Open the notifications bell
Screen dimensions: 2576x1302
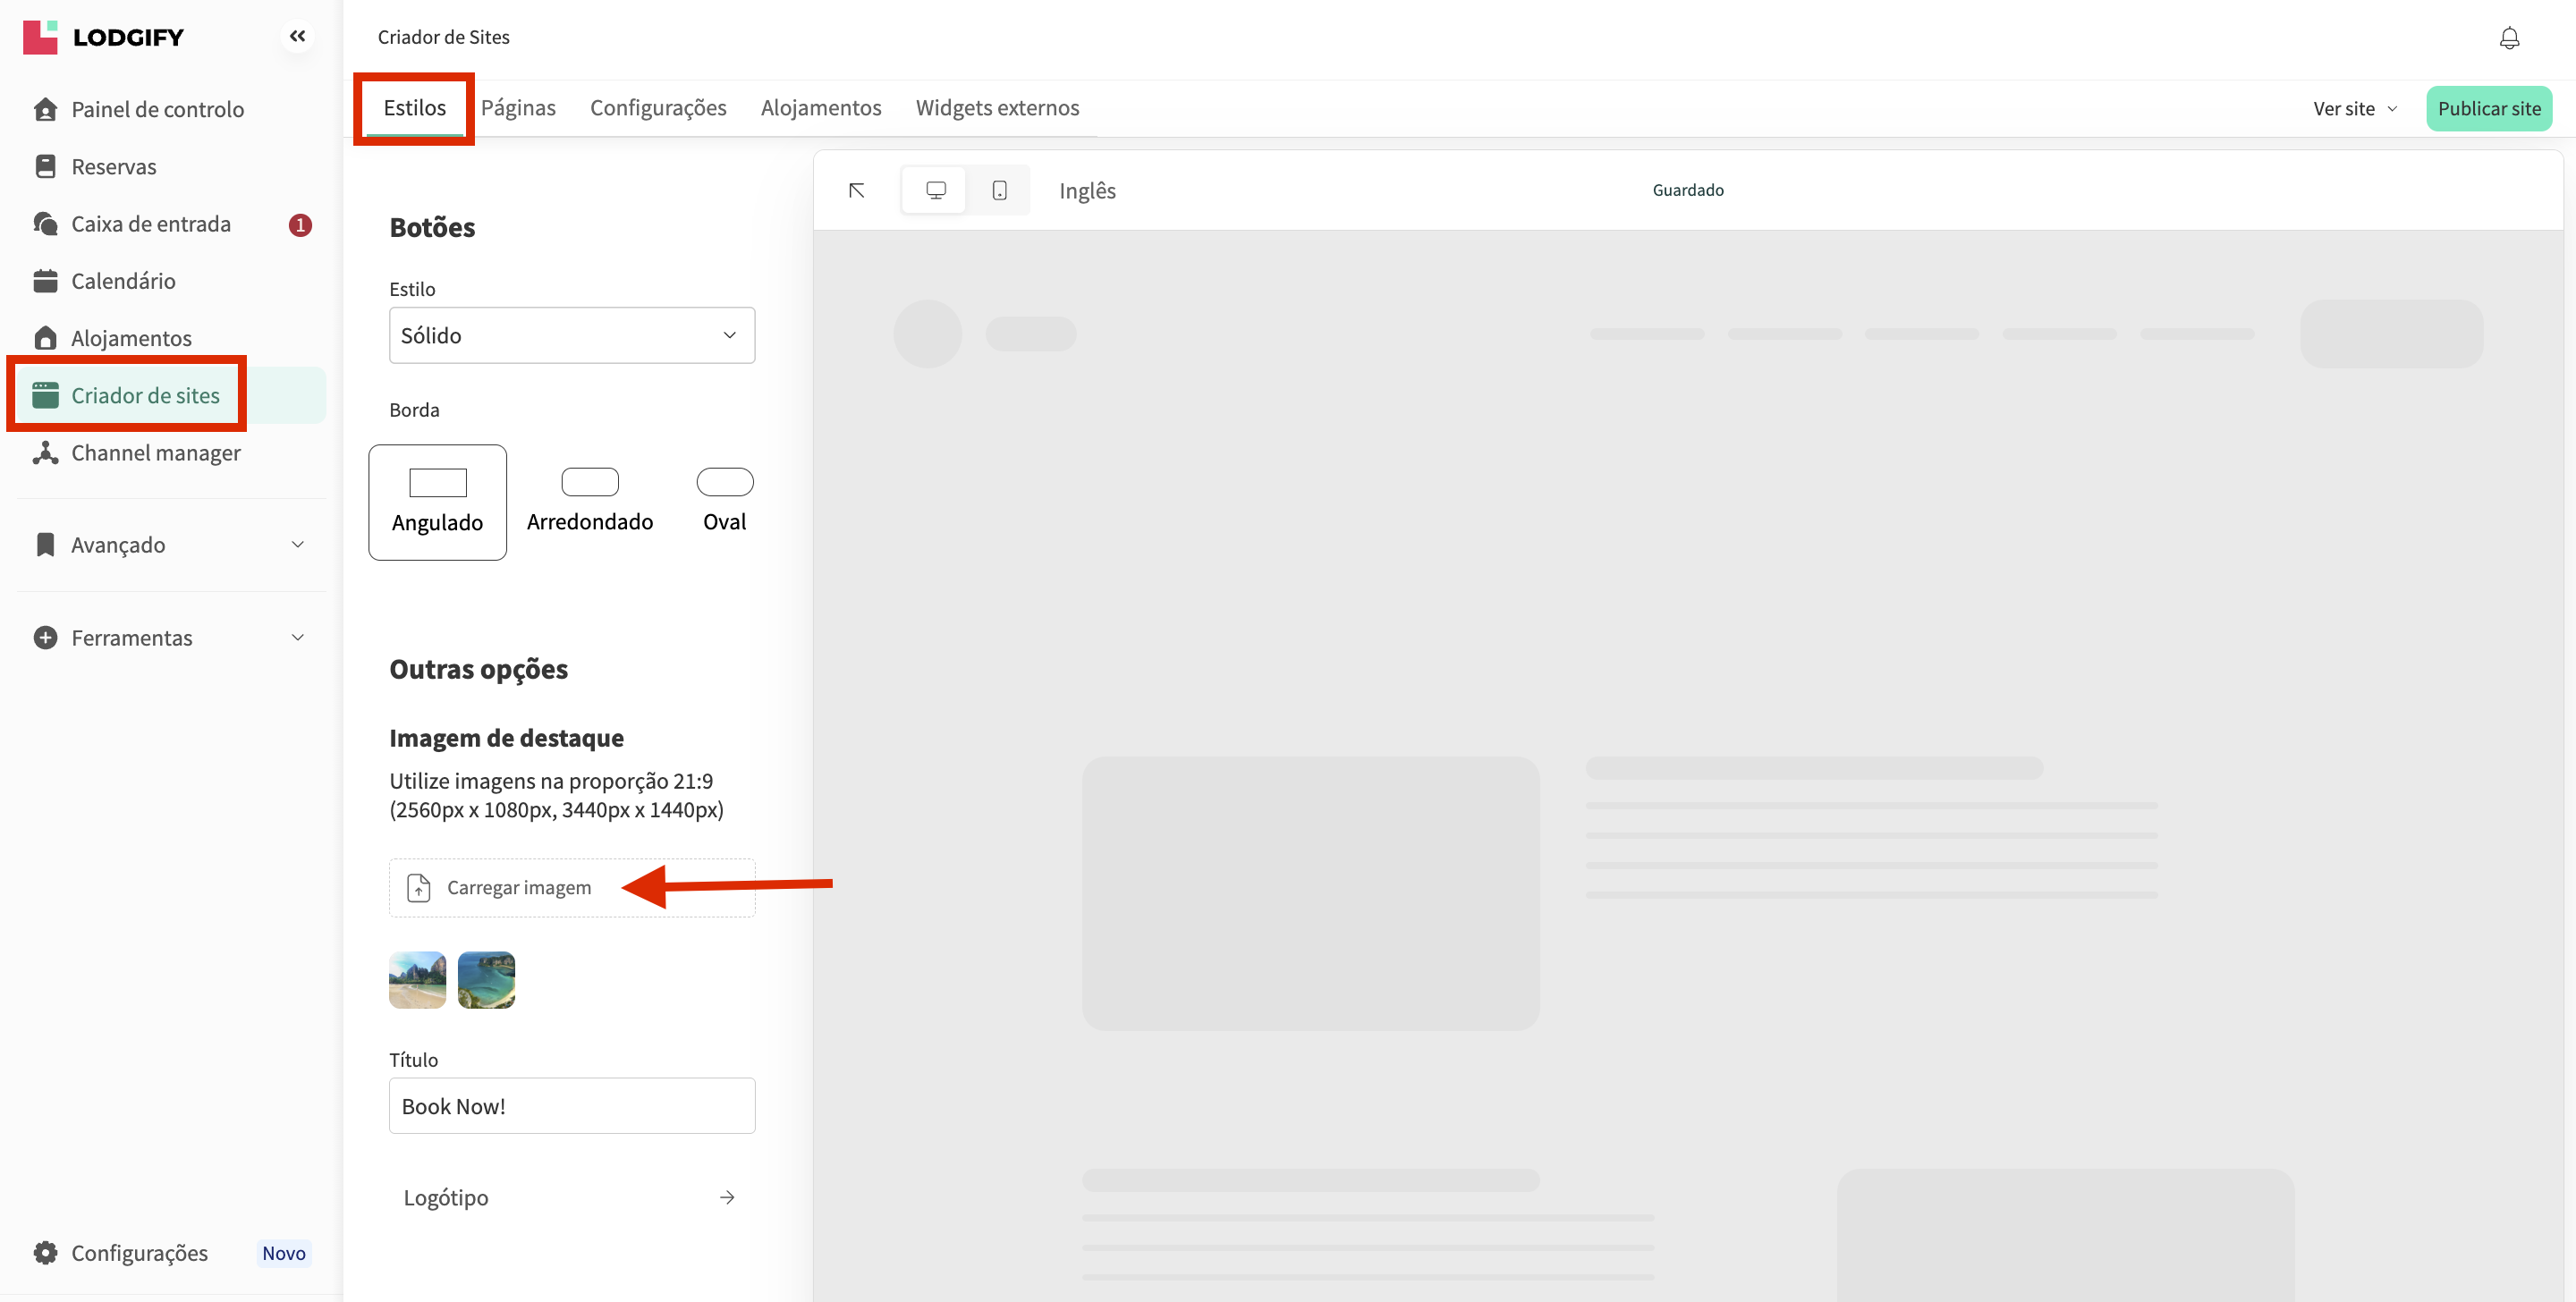coord(2509,38)
